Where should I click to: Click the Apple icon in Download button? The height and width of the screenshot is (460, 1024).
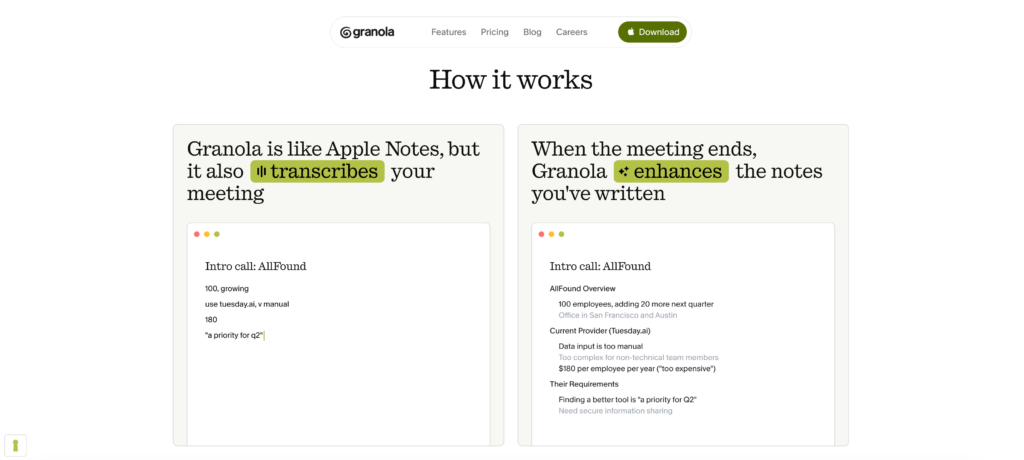click(x=631, y=32)
